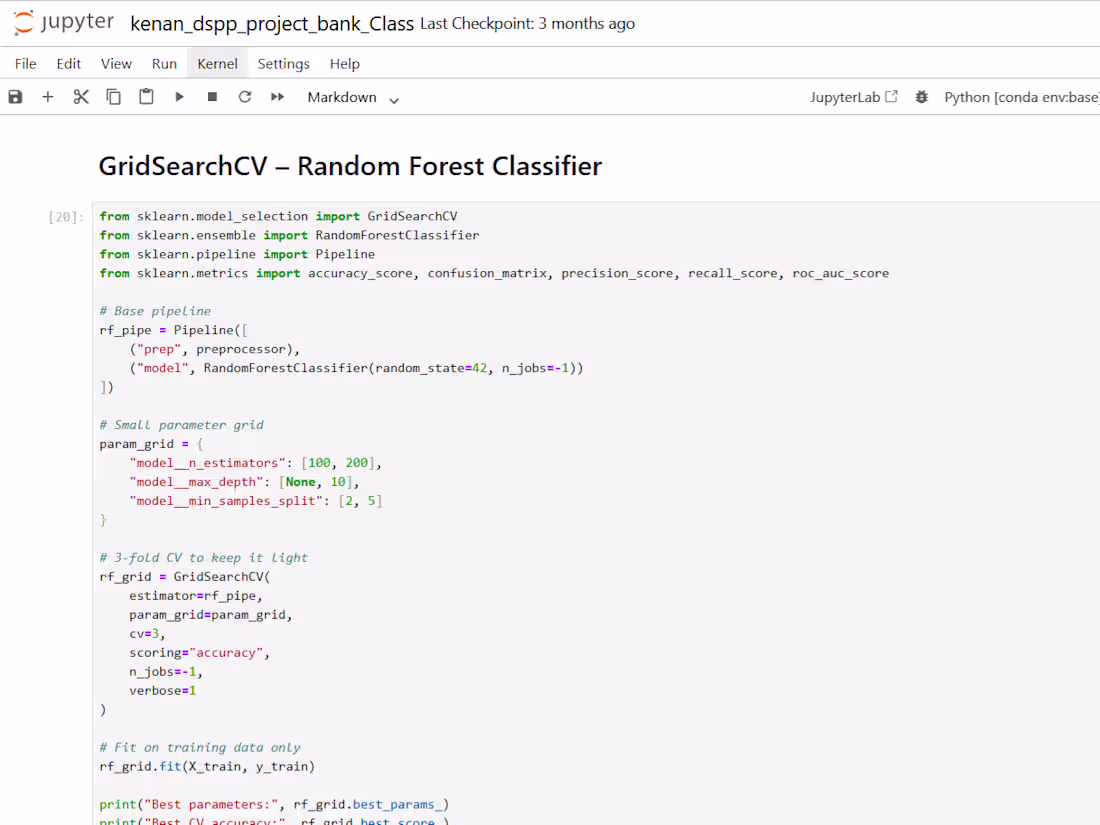1100x825 pixels.
Task: Click the GridSearchCV import line
Action: (x=279, y=216)
